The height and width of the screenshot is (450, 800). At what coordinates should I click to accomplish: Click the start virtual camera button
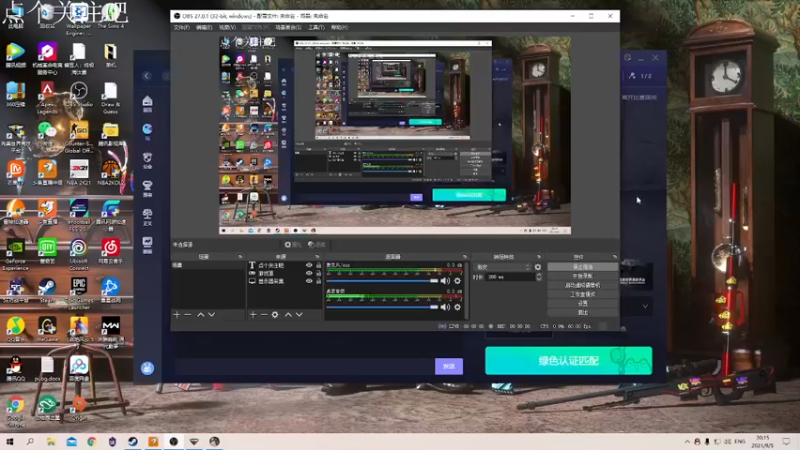point(583,285)
